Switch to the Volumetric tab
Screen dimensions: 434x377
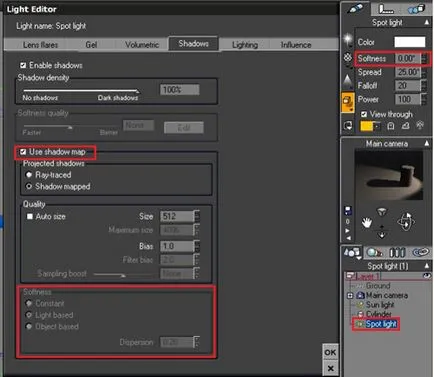(142, 45)
